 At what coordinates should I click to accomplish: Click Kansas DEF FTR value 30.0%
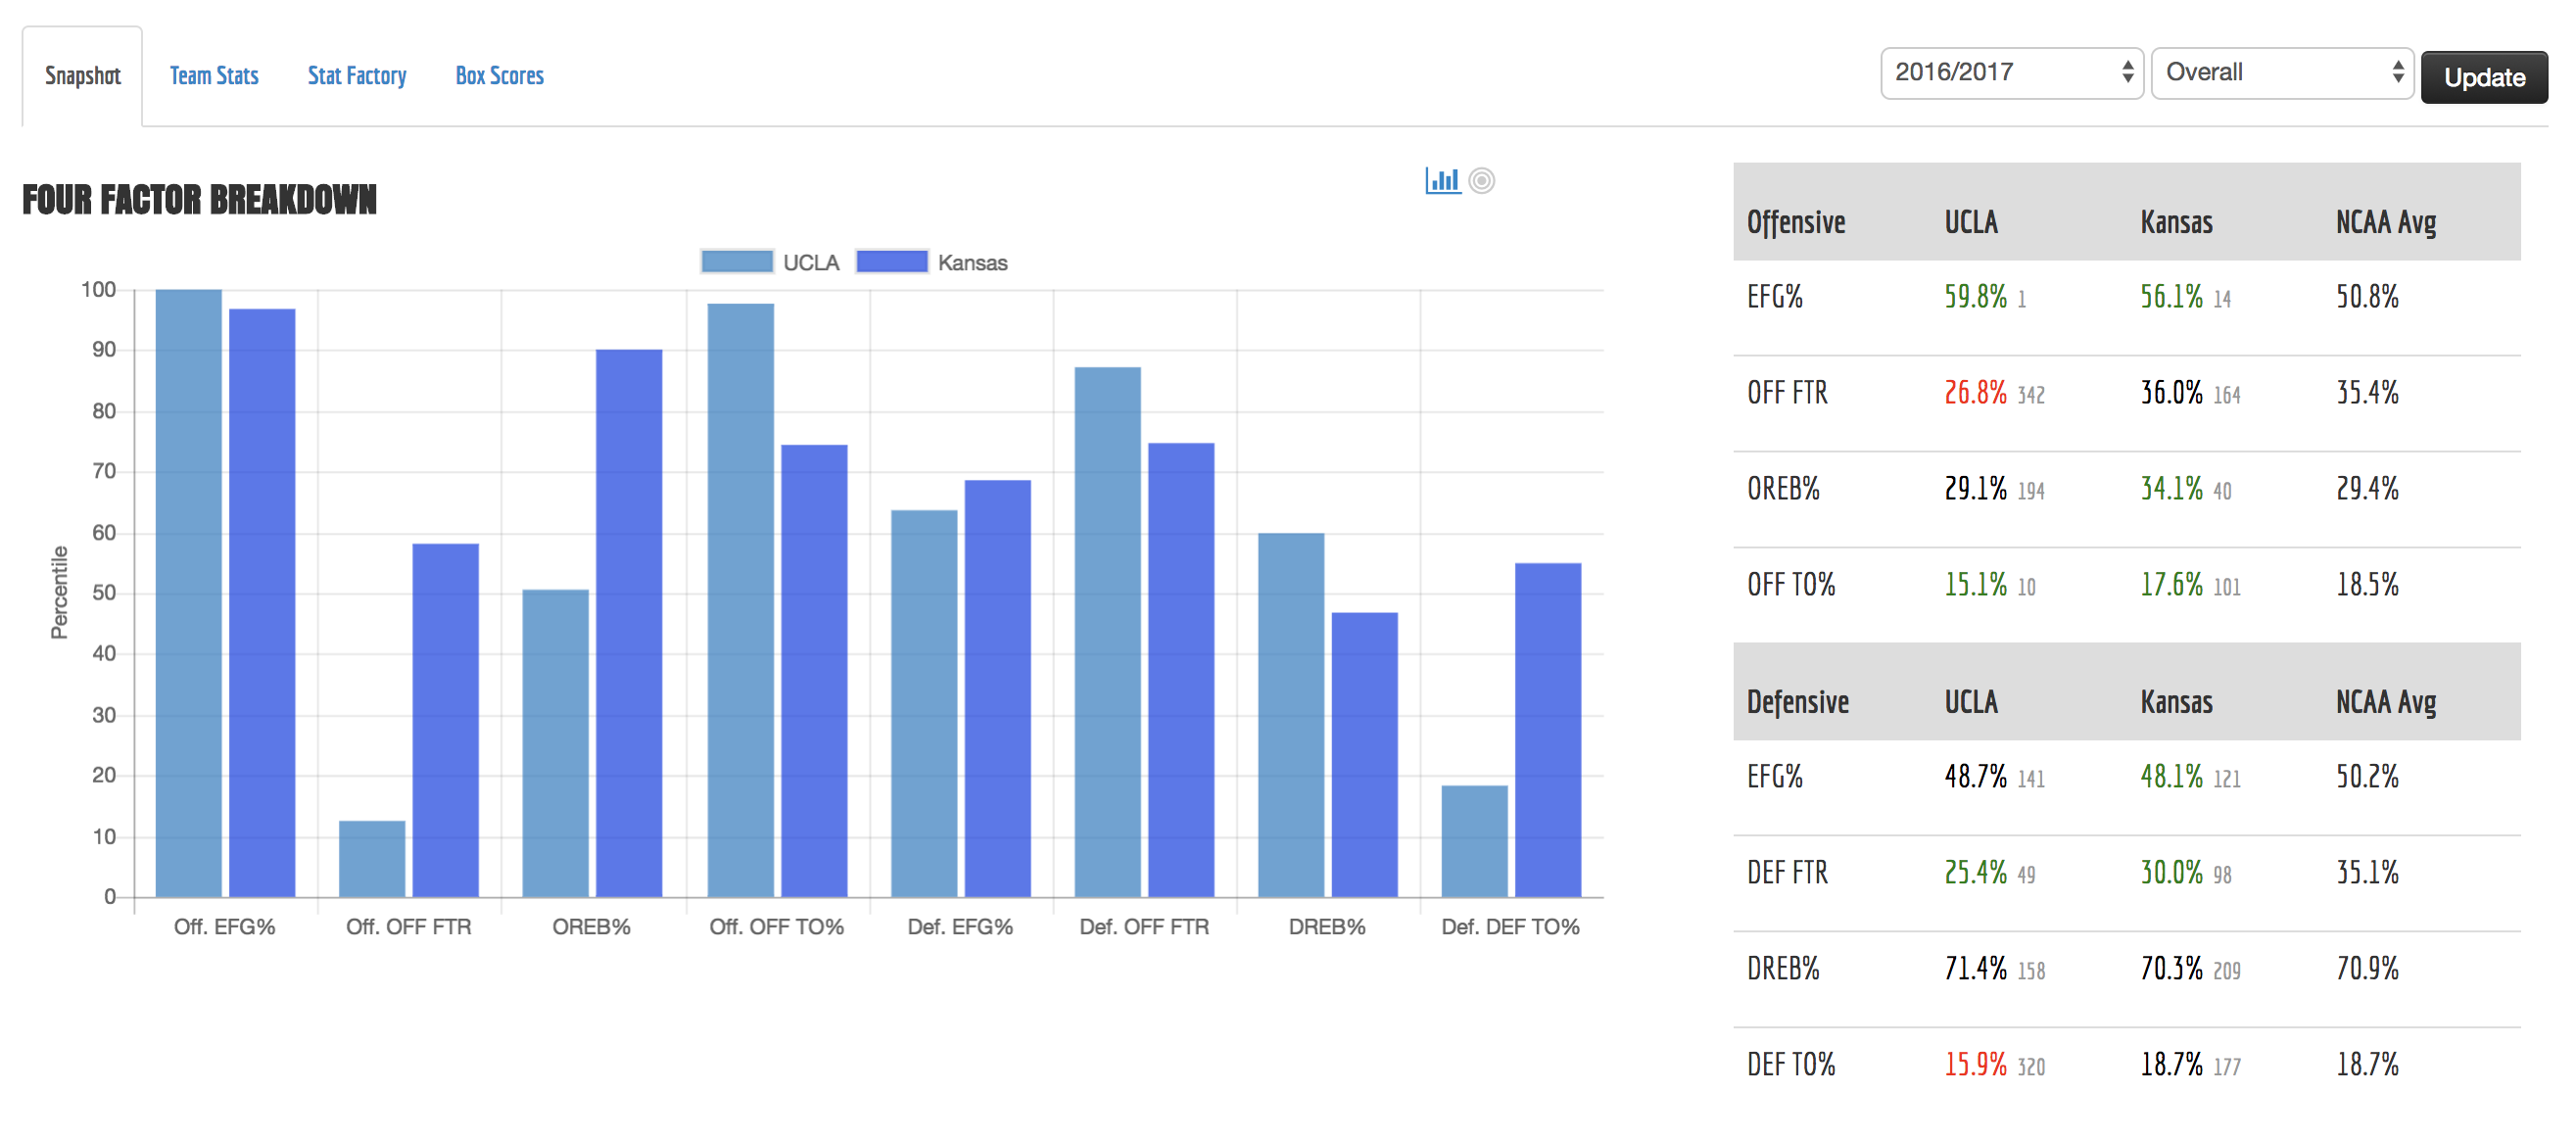(2171, 873)
